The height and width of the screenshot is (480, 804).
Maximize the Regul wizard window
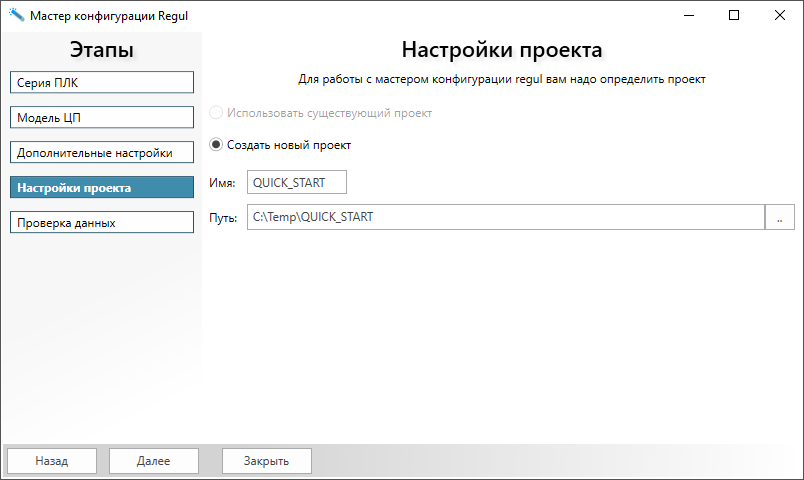tap(734, 16)
